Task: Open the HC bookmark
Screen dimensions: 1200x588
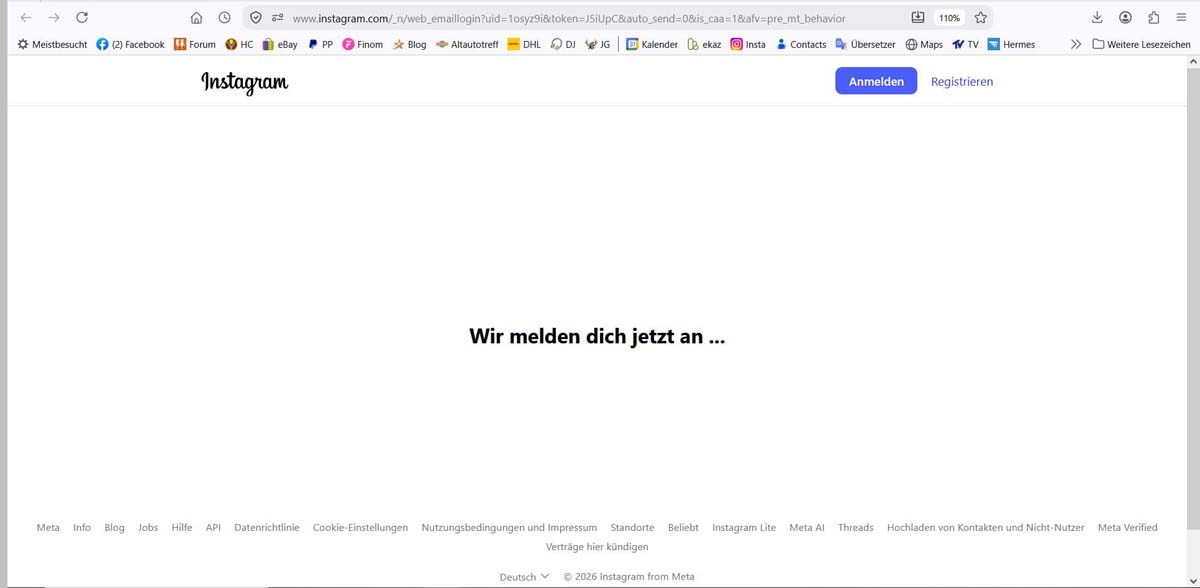Action: click(239, 44)
